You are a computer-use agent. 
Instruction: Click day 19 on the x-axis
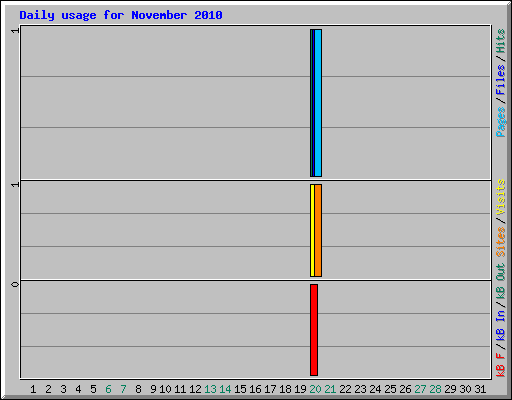tap(300, 389)
